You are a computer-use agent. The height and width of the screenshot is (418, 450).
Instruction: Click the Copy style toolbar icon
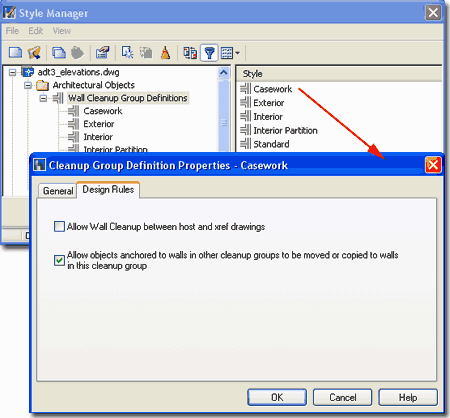[59, 52]
